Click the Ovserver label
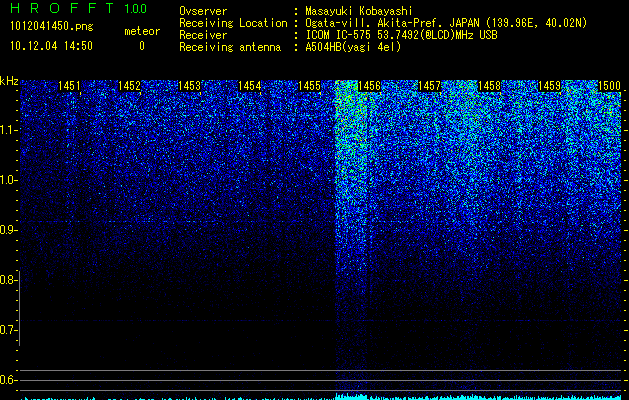This screenshot has width=629, height=400. pyautogui.click(x=203, y=11)
